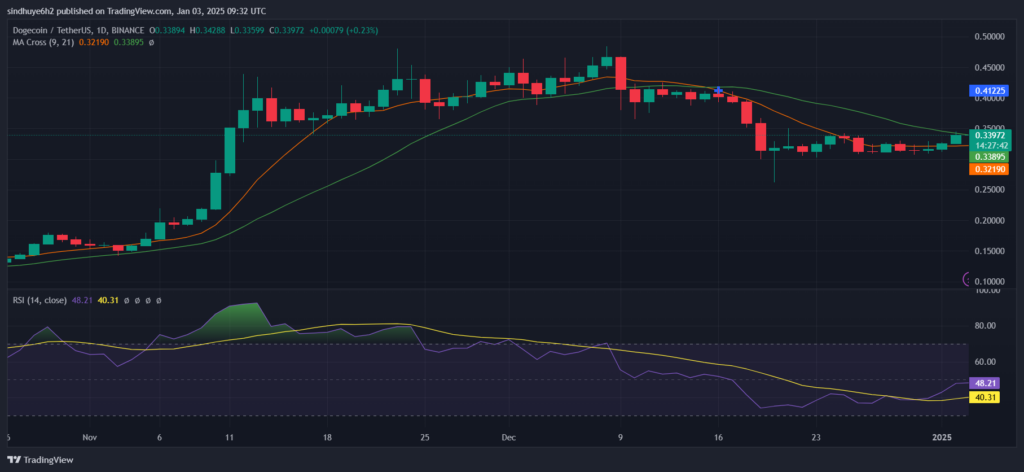Click green 0.33895 tag on price axis
Screen dimensions: 1024x472
(x=989, y=157)
